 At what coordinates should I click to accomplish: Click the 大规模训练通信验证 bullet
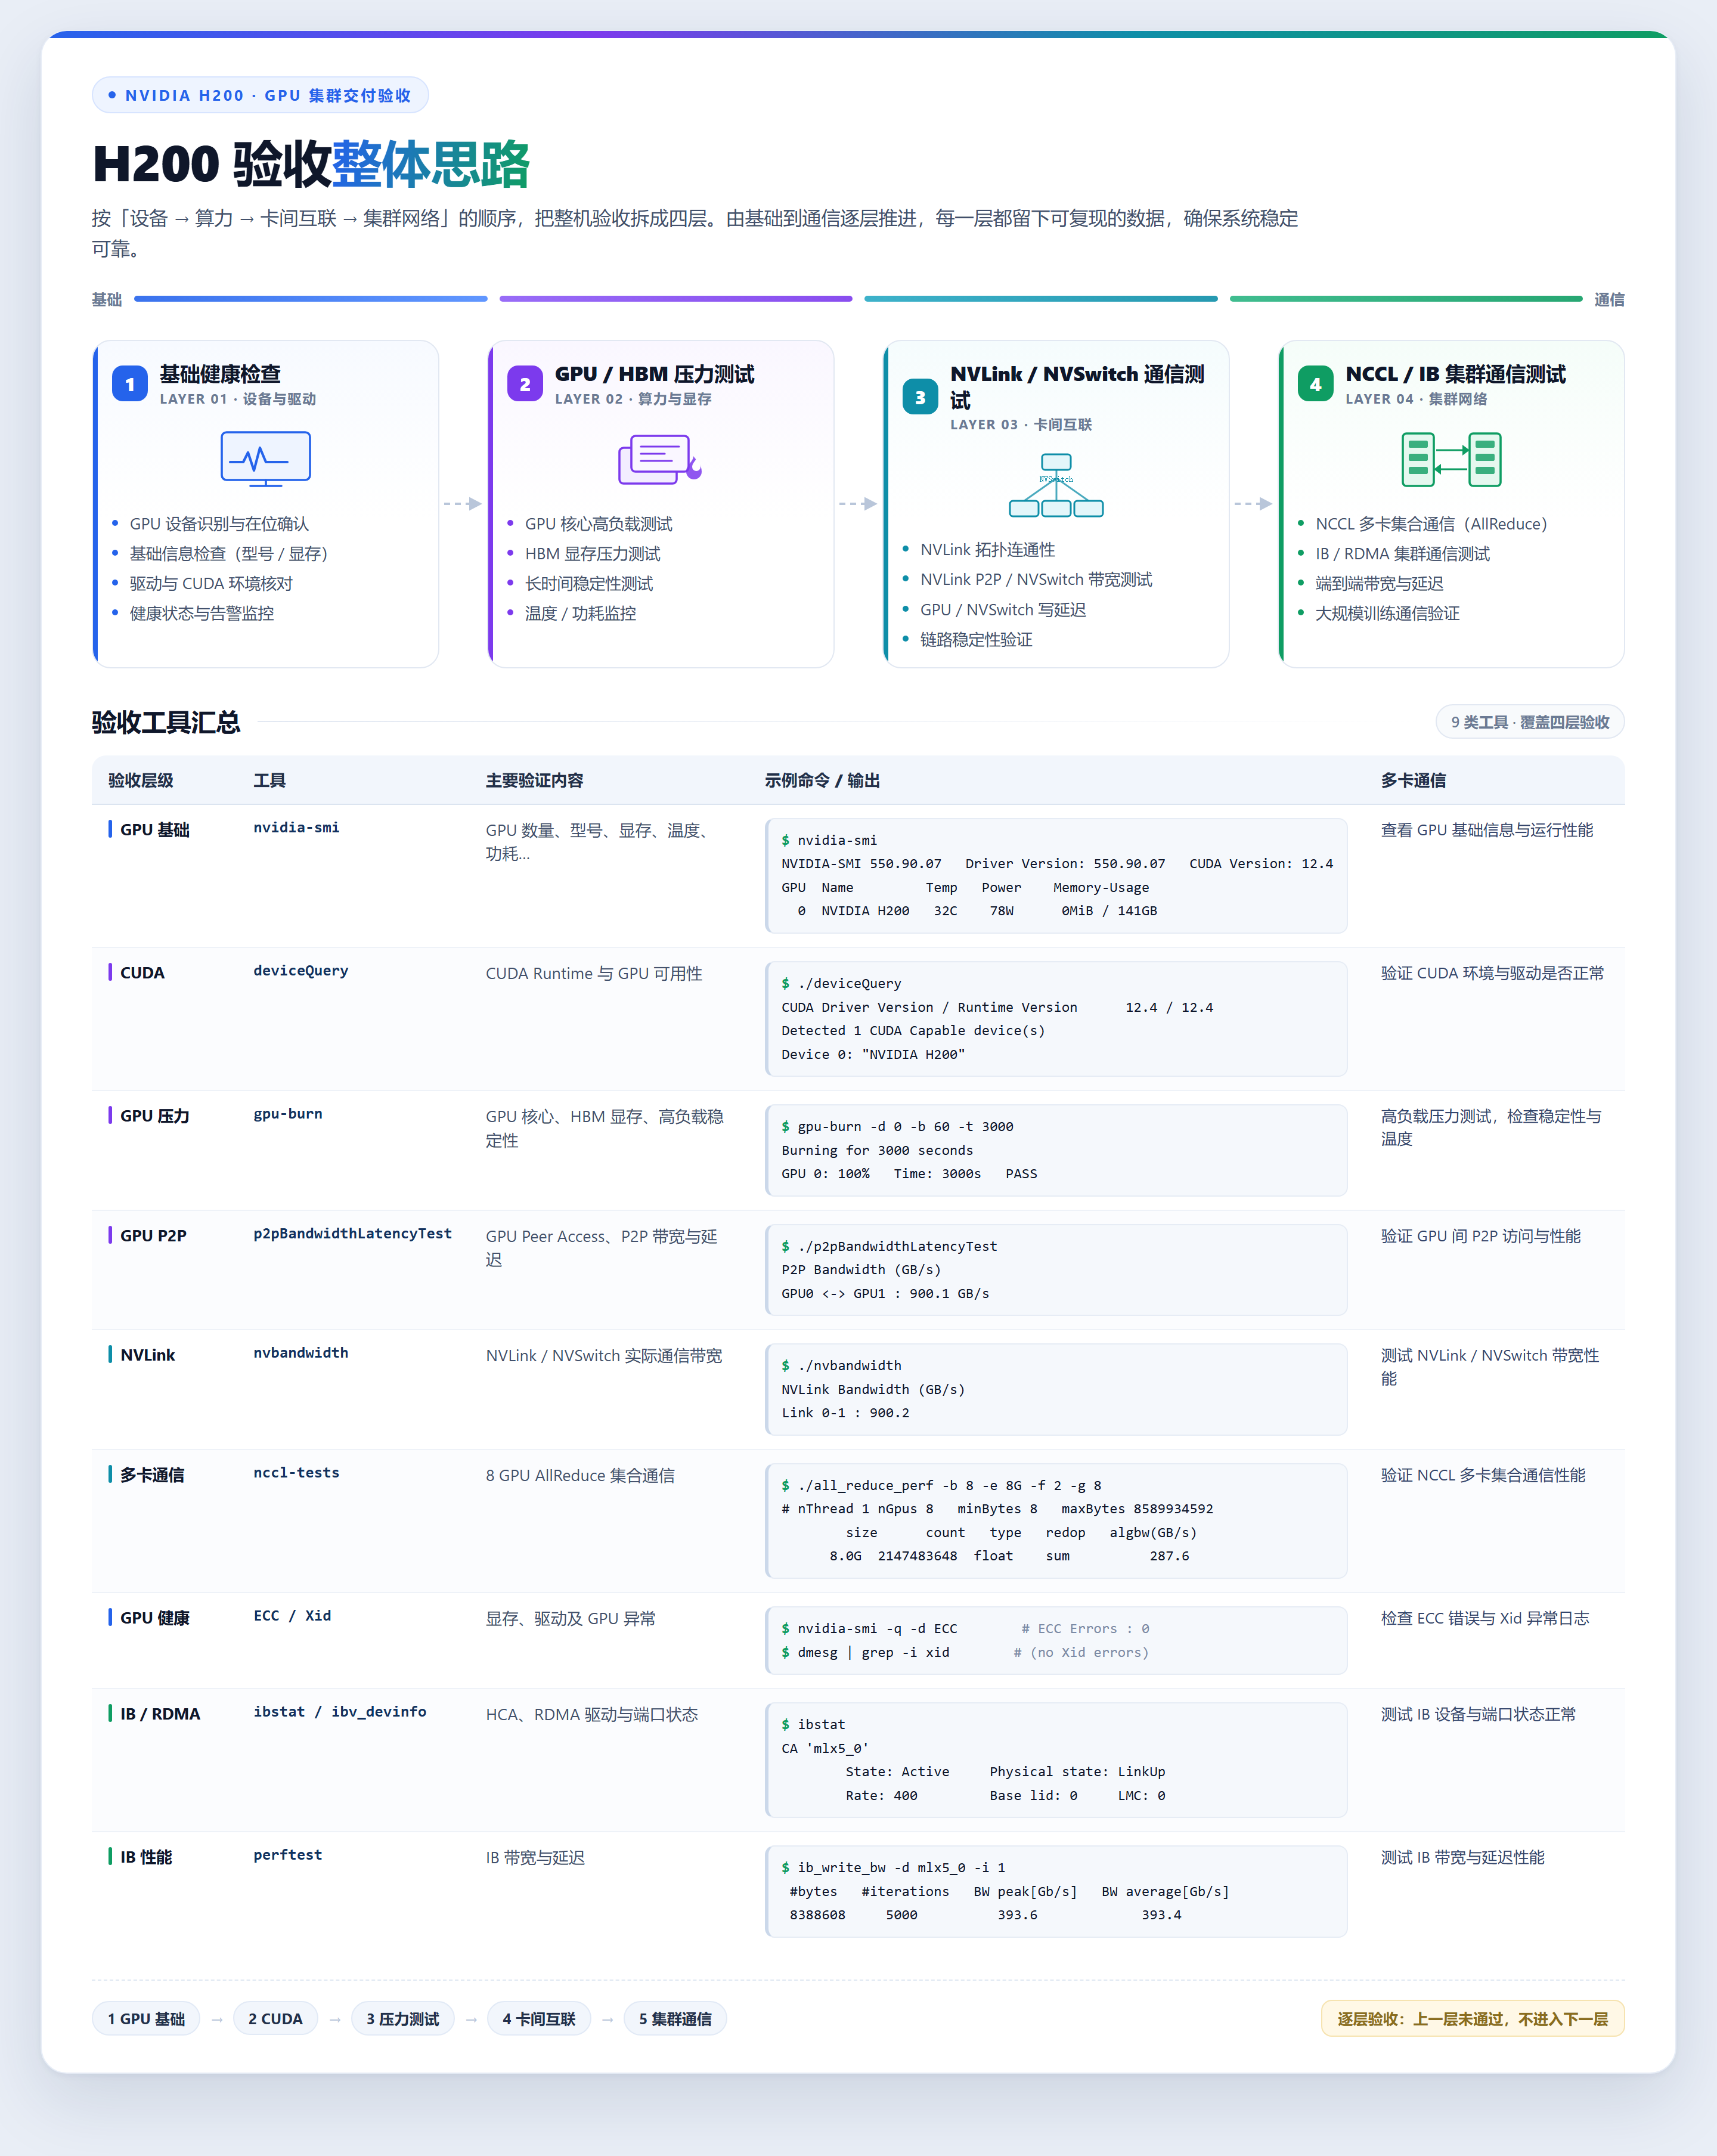[1387, 613]
